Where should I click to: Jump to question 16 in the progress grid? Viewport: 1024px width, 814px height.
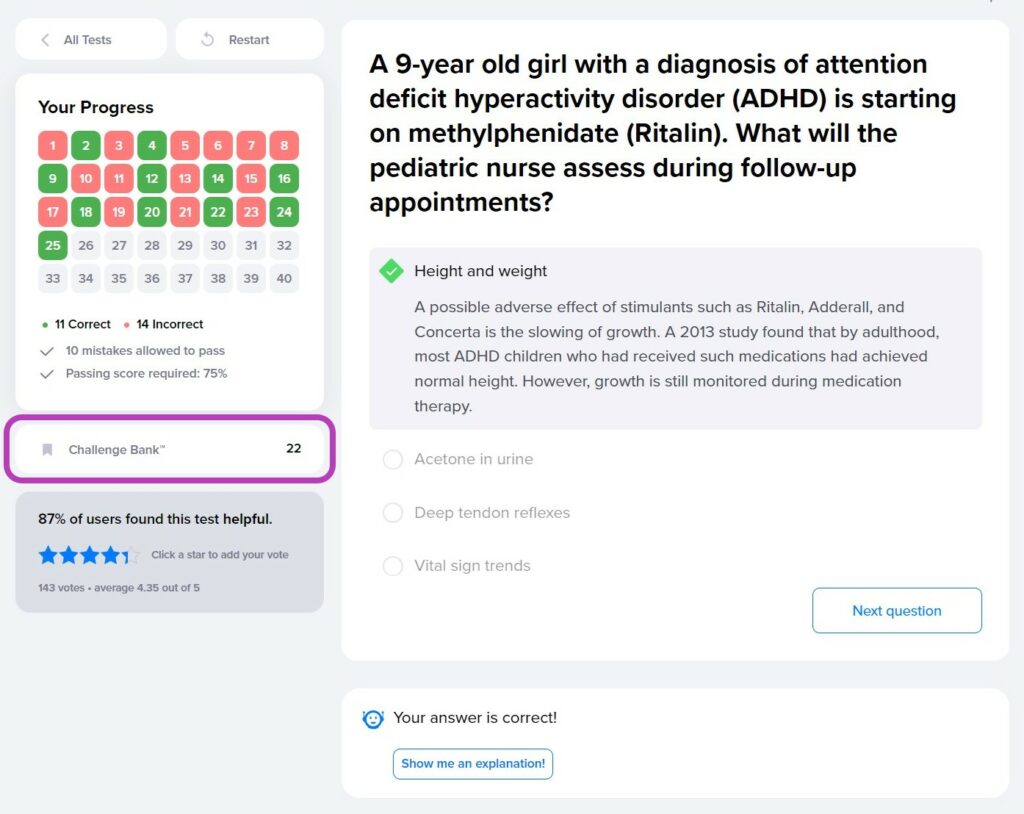[x=284, y=178]
